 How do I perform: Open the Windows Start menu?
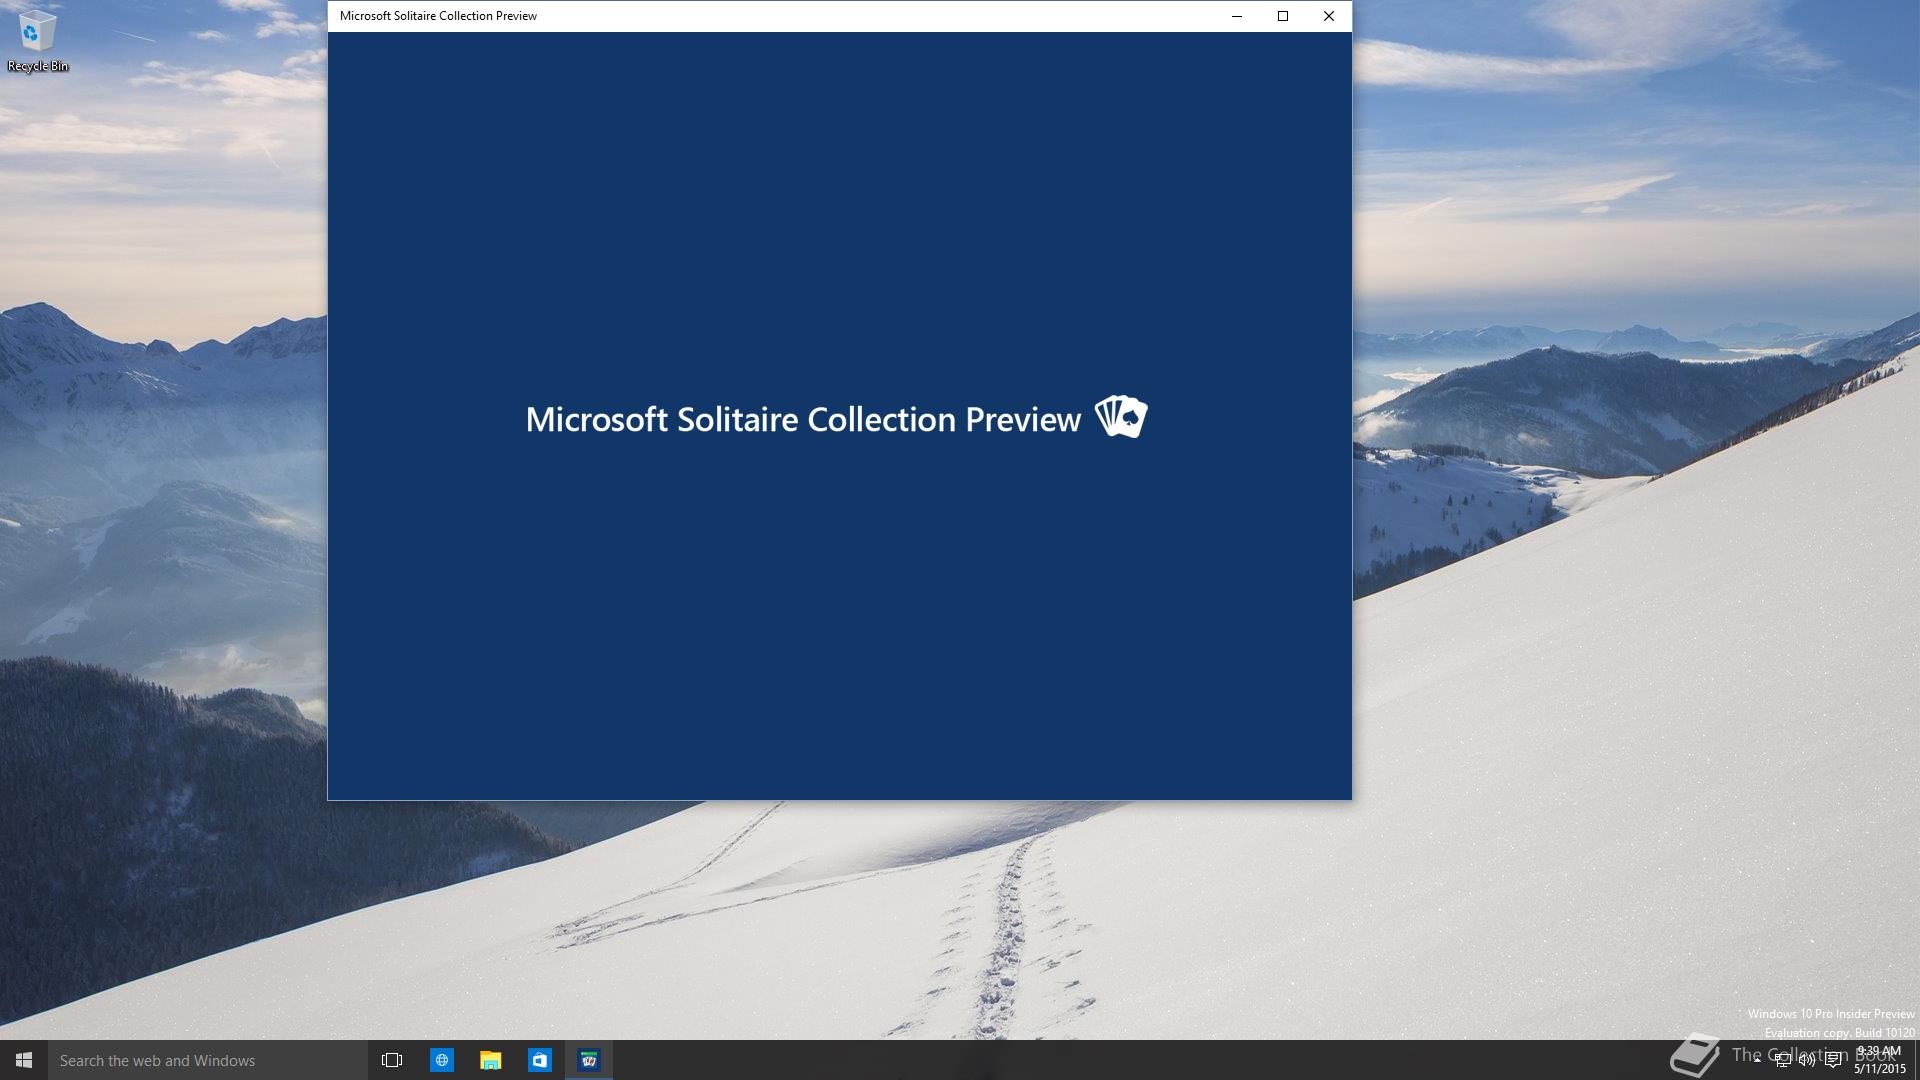(24, 1060)
